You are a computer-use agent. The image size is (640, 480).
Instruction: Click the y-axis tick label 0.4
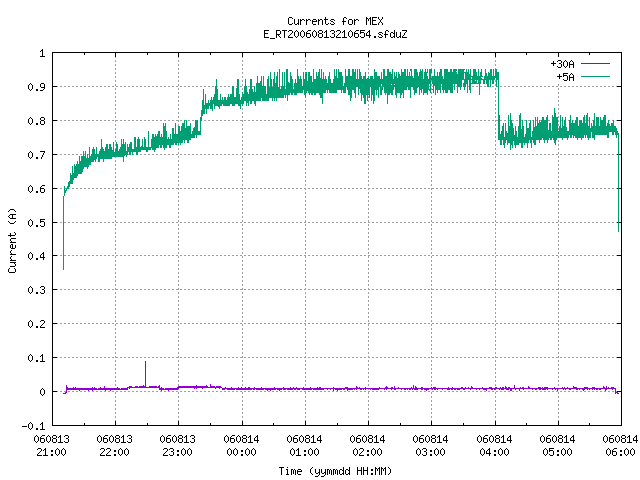coord(36,256)
